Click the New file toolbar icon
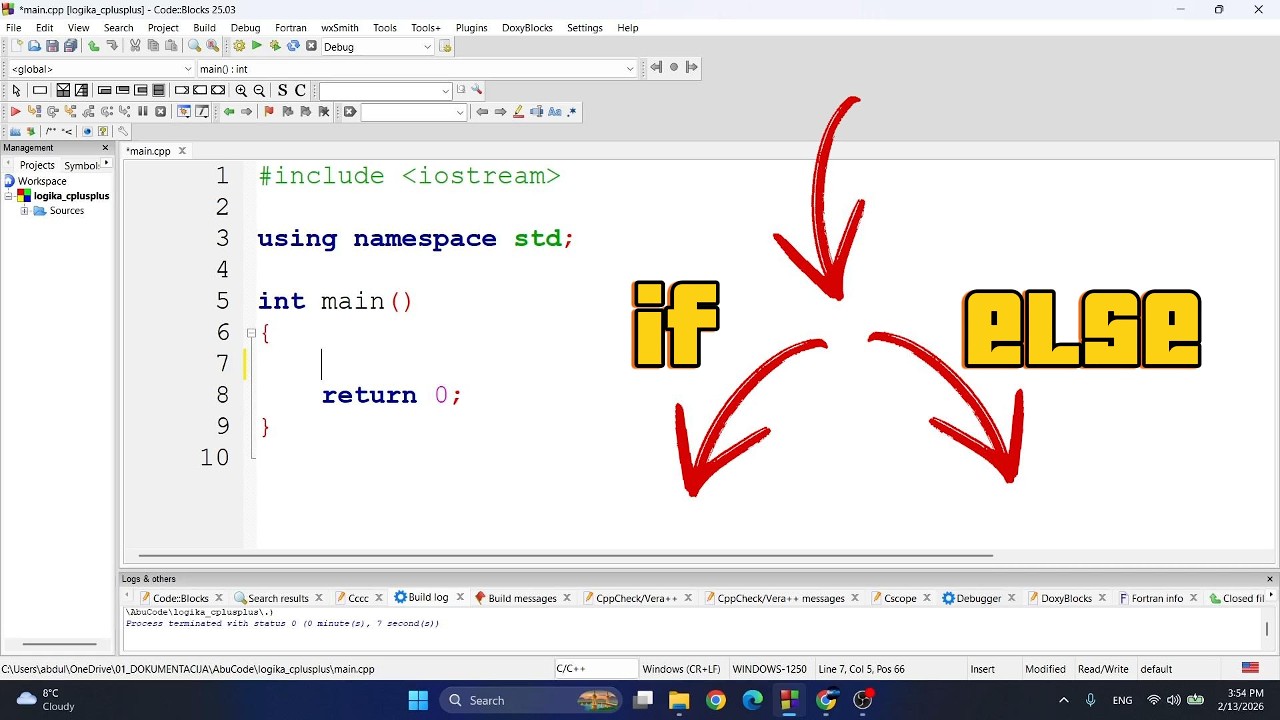 pos(16,47)
